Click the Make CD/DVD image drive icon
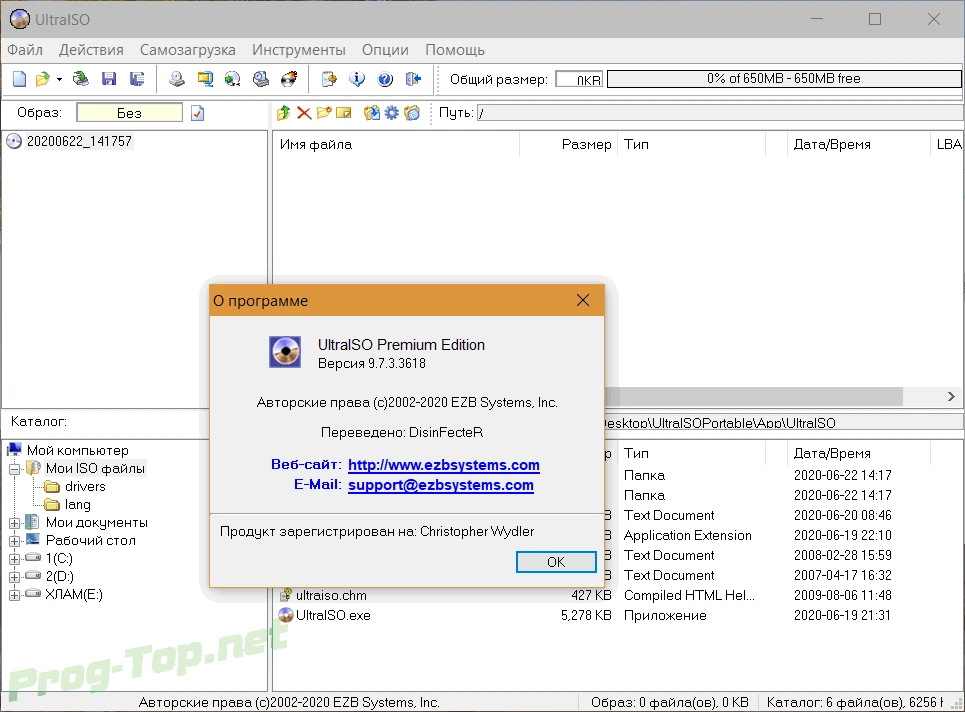The width and height of the screenshot is (965, 712). pyautogui.click(x=177, y=79)
